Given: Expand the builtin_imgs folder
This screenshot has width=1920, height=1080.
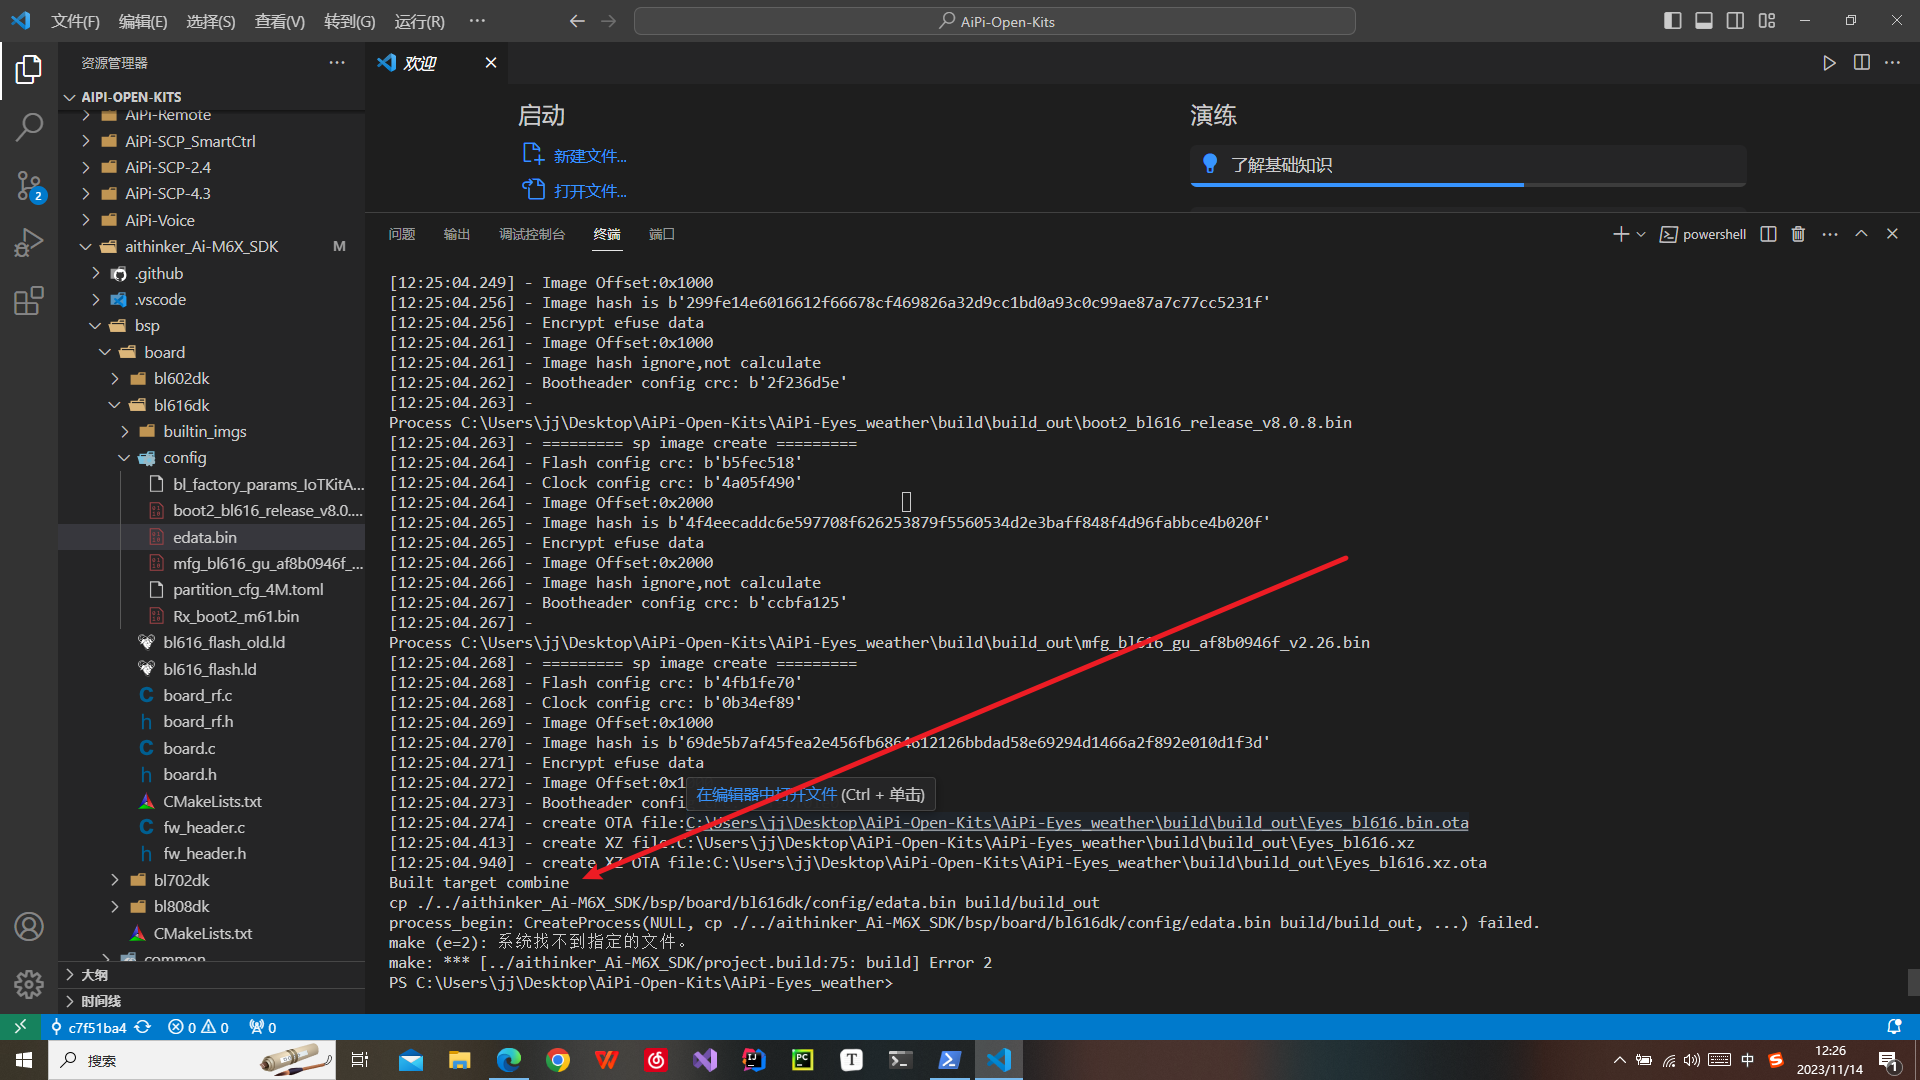Looking at the screenshot, I should click(205, 432).
